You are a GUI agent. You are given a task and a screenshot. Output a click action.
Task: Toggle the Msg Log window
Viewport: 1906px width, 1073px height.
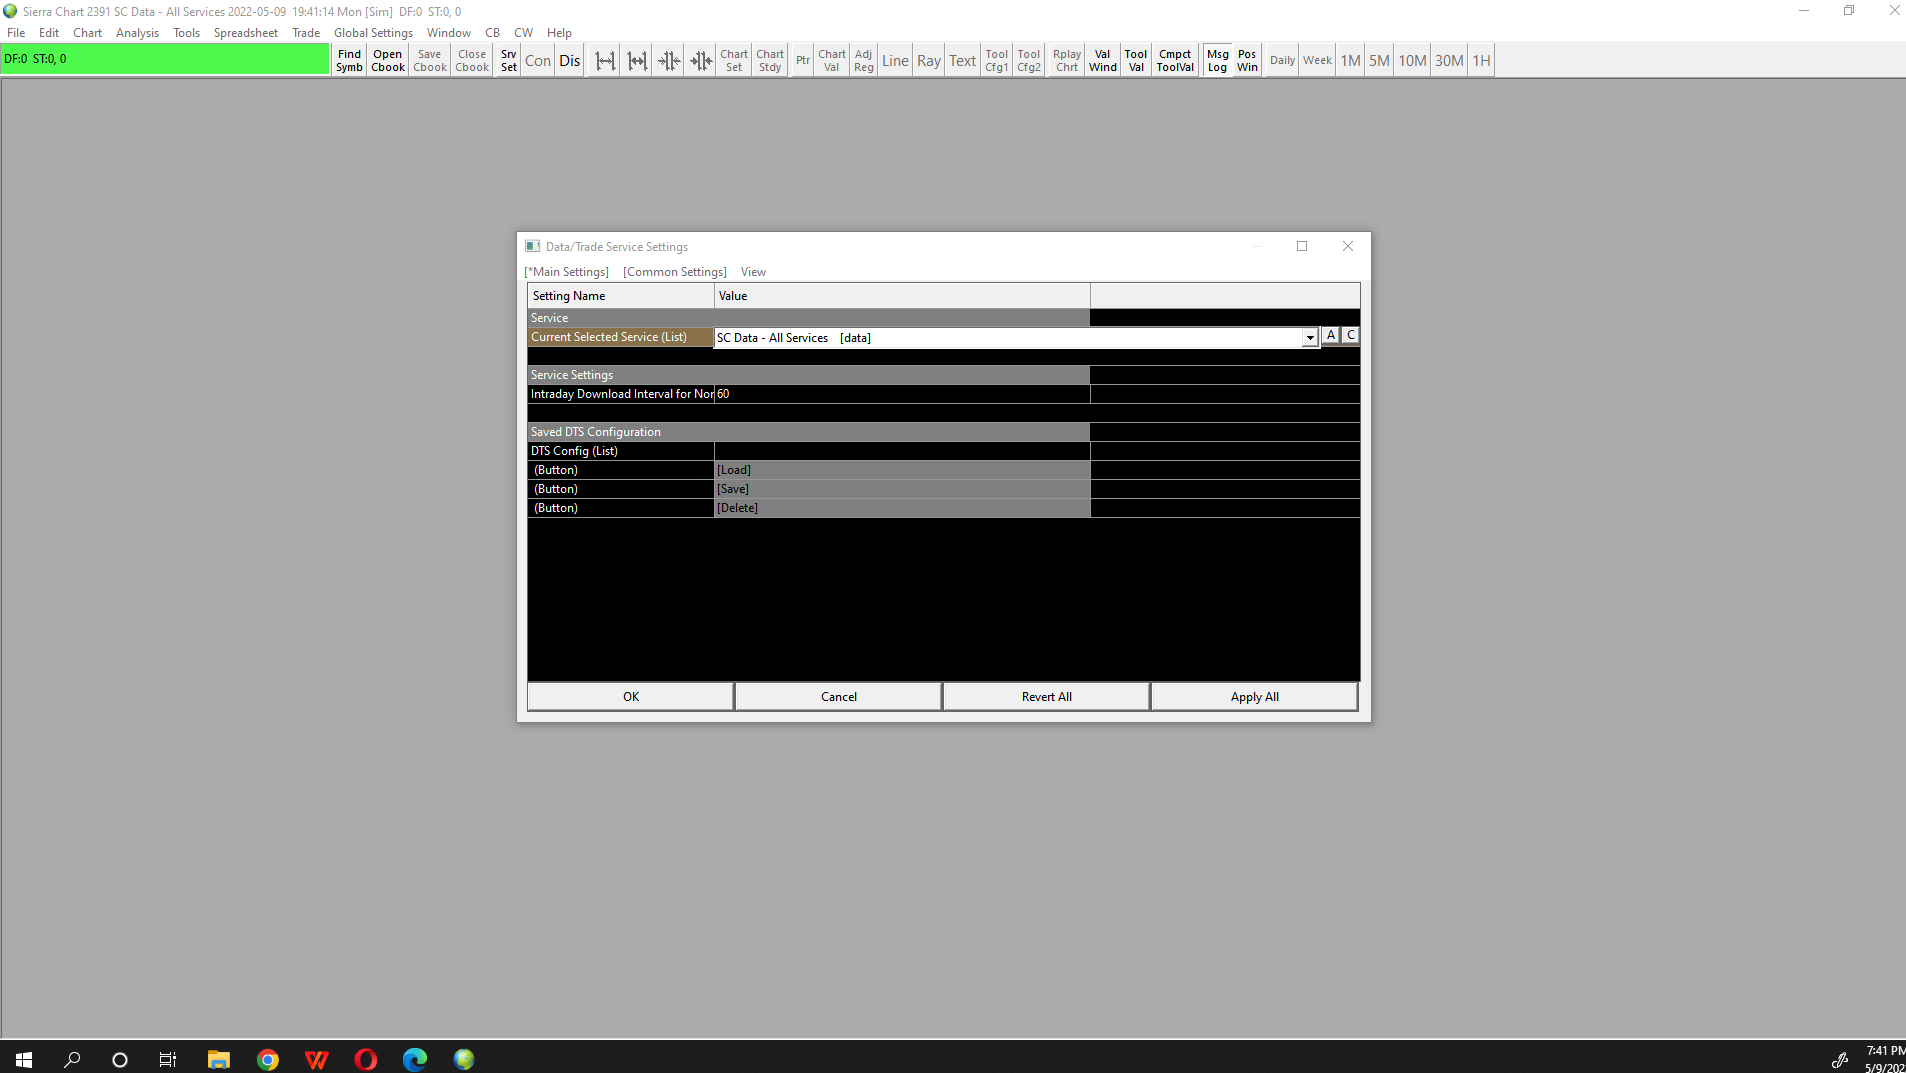click(x=1217, y=61)
